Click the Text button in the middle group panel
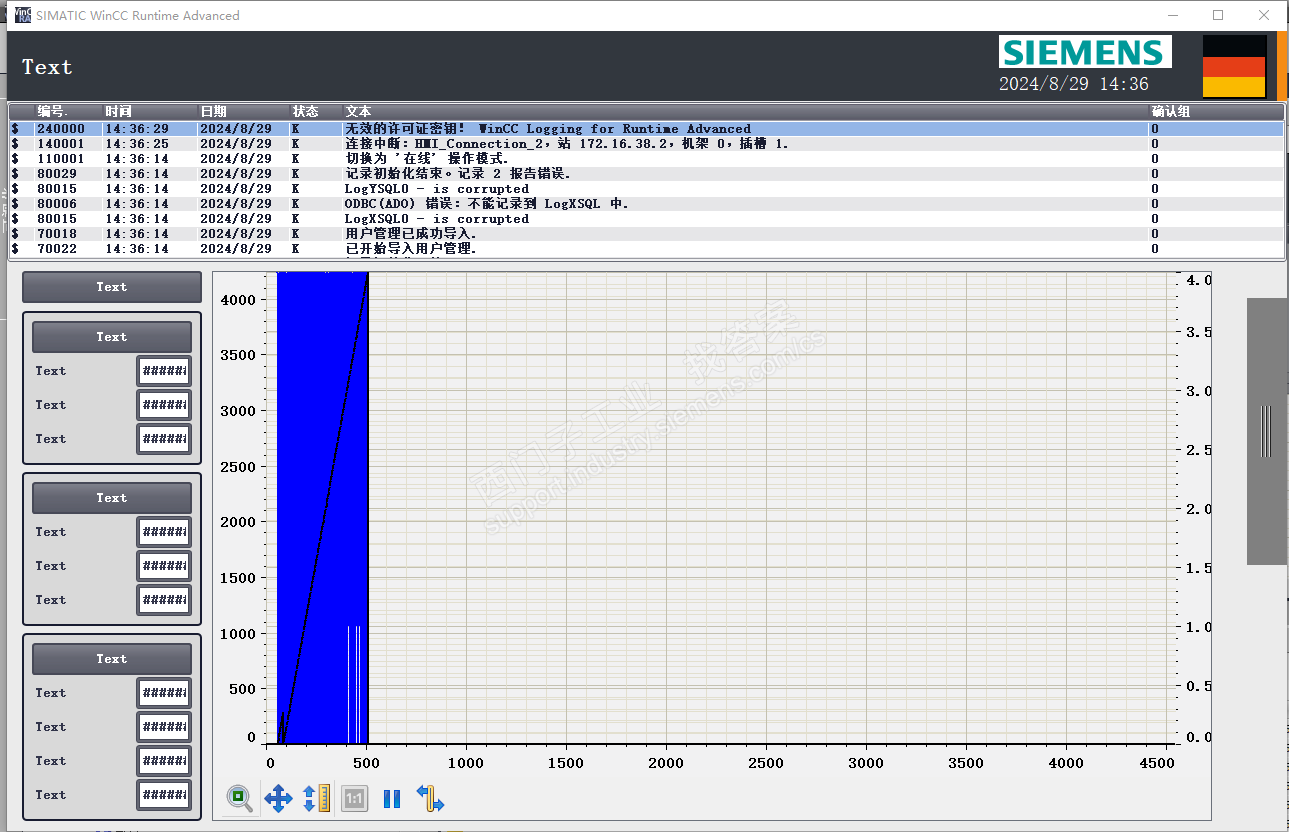 point(112,498)
